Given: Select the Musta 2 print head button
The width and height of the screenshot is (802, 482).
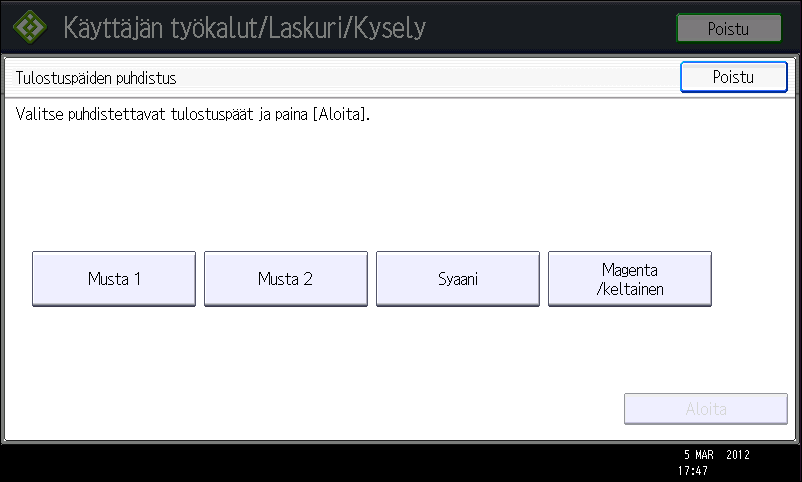Looking at the screenshot, I should pos(286,279).
